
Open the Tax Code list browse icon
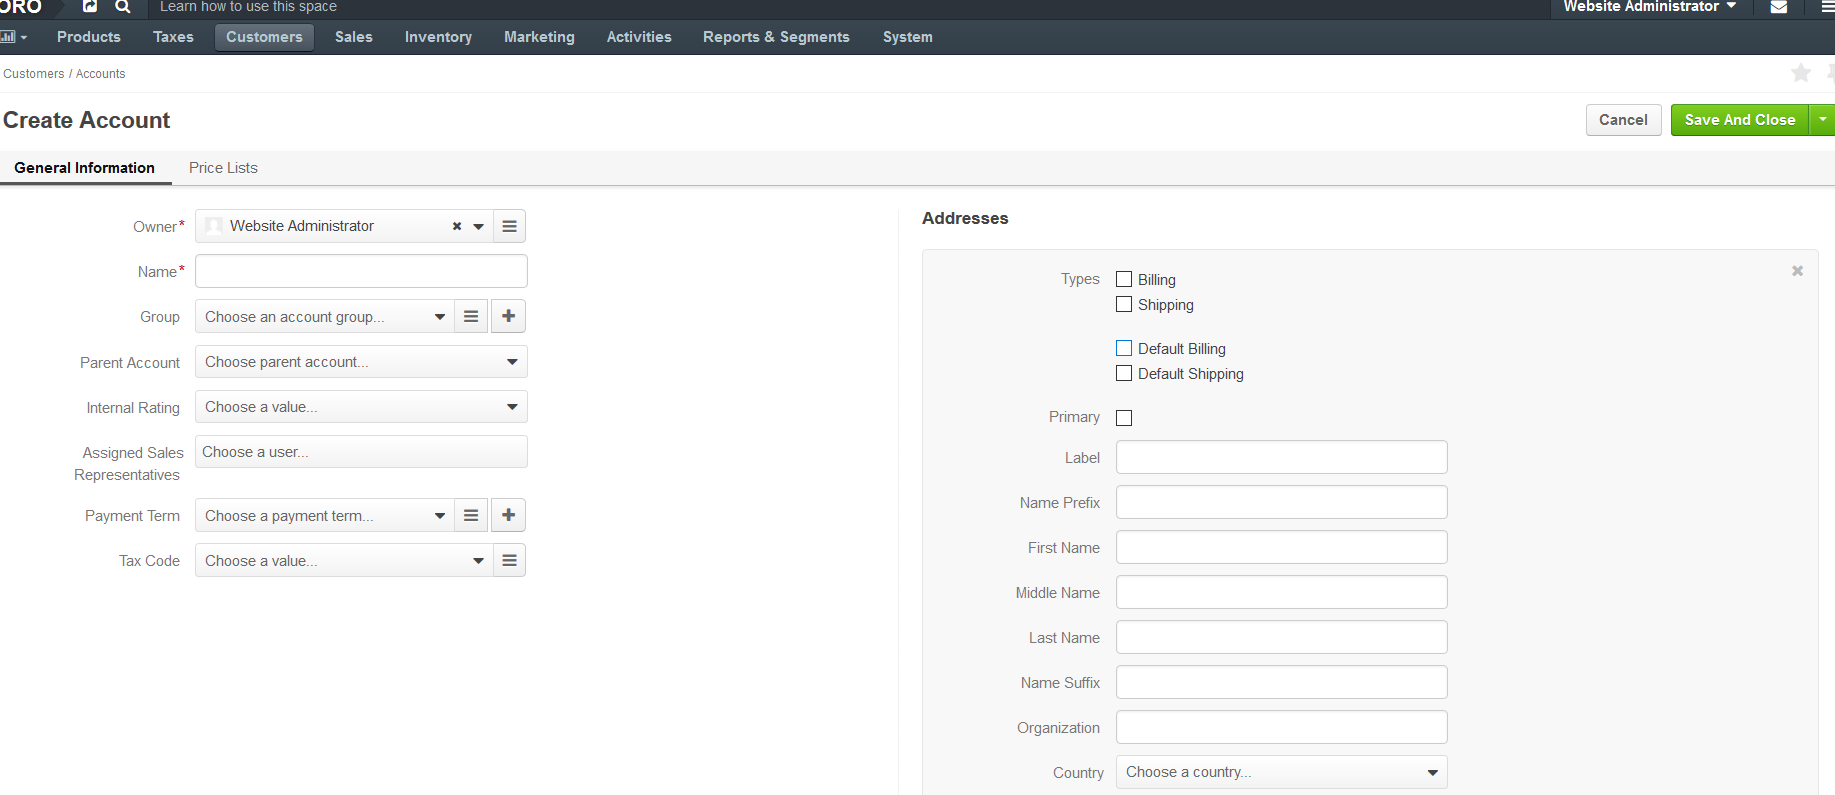pyautogui.click(x=509, y=560)
